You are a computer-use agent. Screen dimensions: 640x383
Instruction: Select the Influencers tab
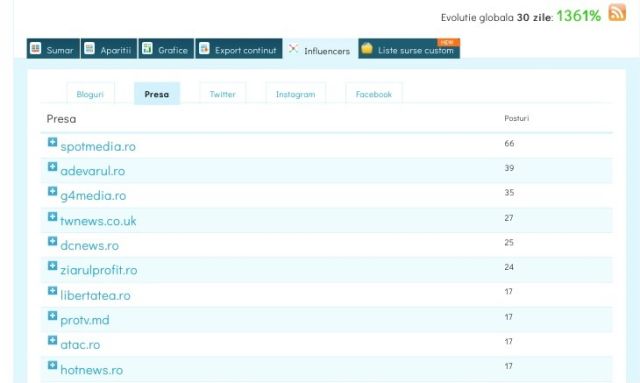pos(320,49)
